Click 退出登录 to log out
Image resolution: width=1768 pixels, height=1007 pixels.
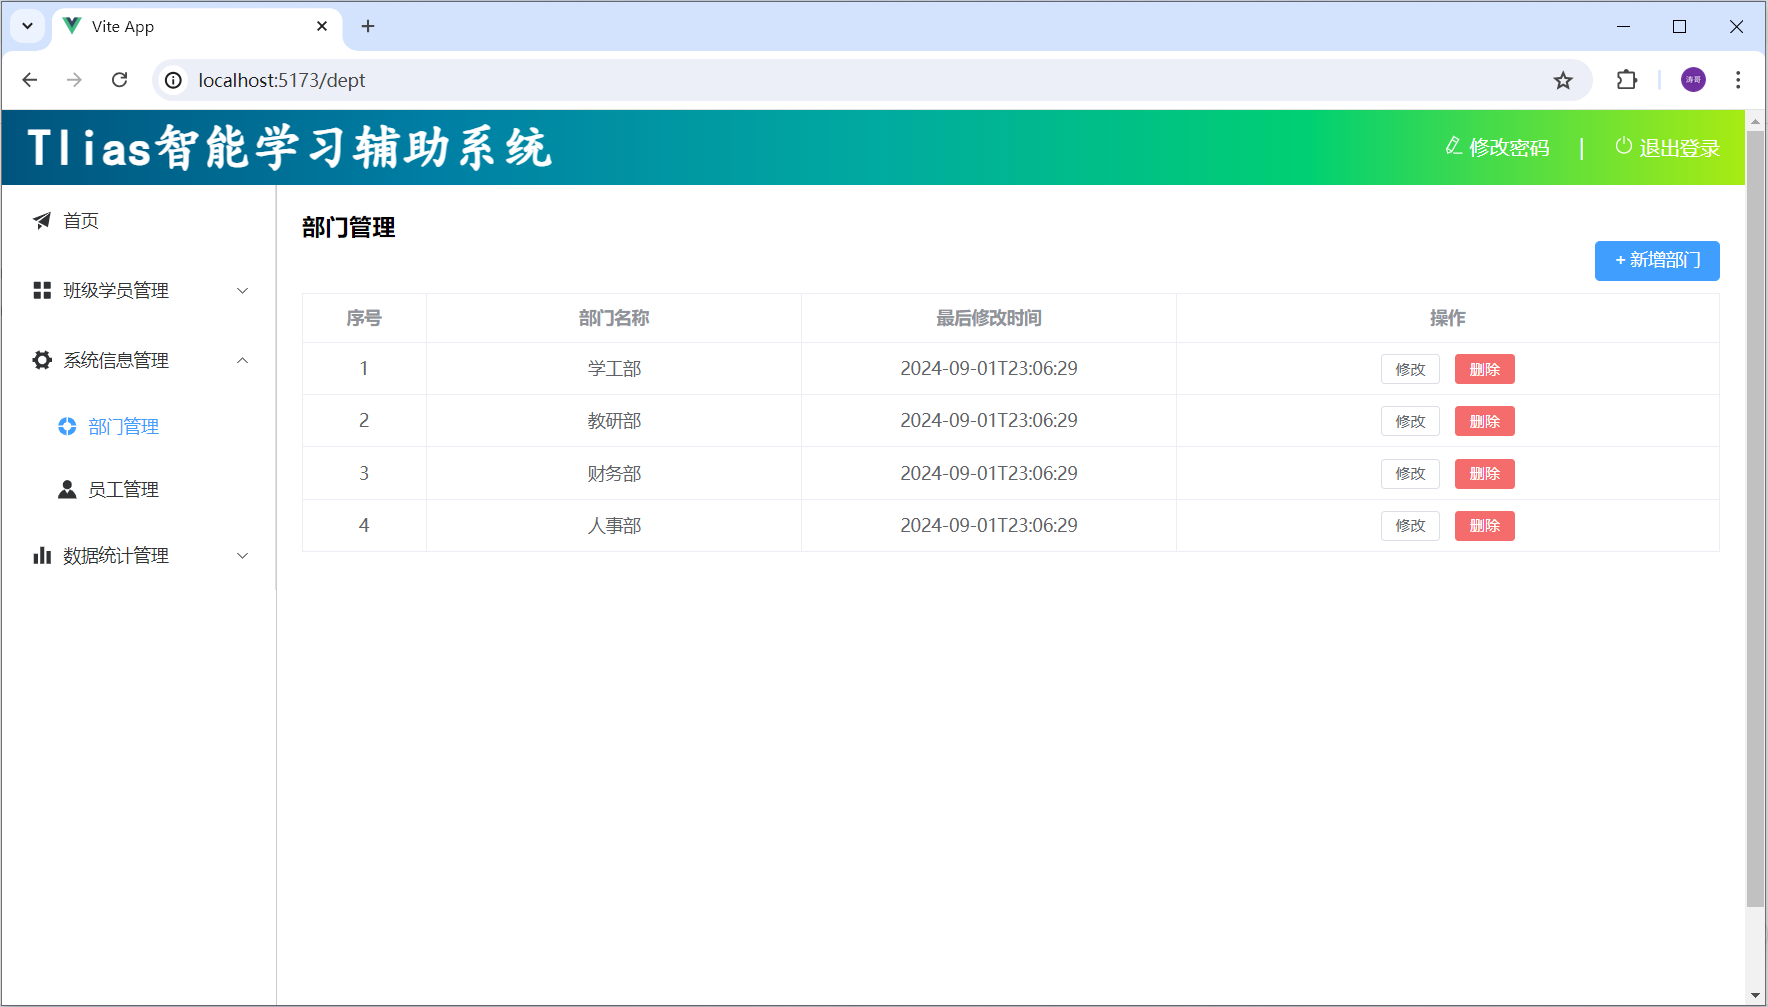[x=1667, y=148]
